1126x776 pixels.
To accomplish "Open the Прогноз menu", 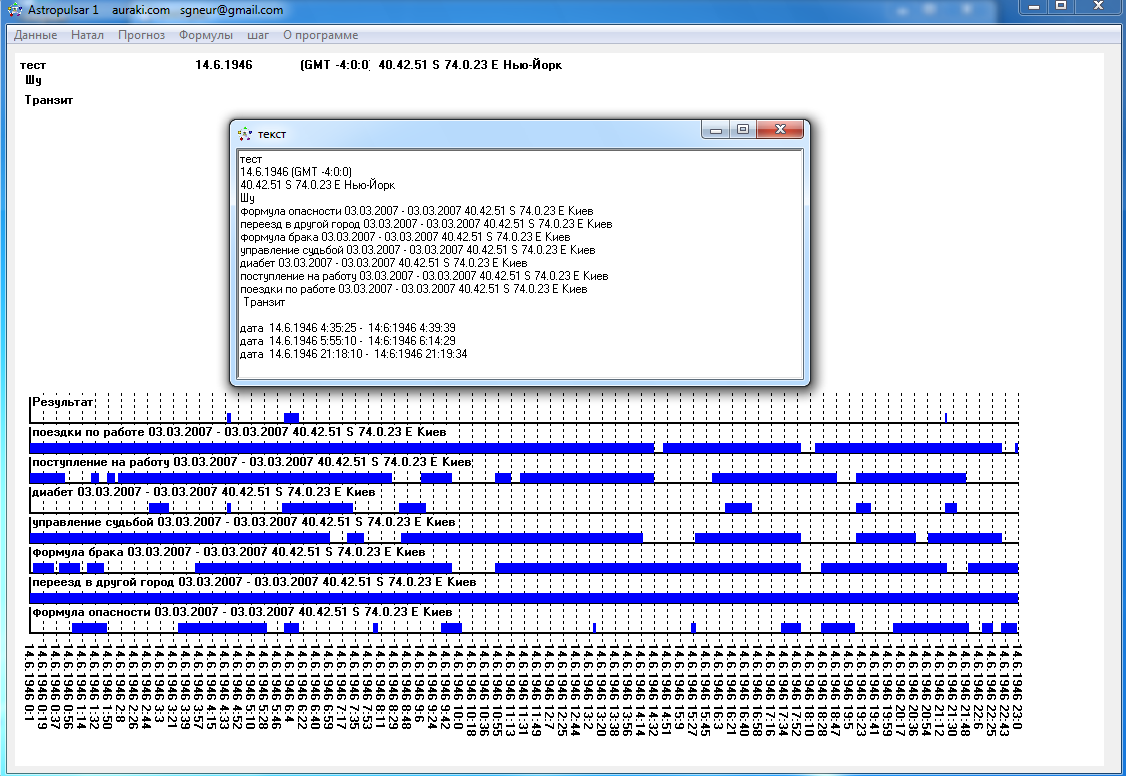I will (x=141, y=35).
